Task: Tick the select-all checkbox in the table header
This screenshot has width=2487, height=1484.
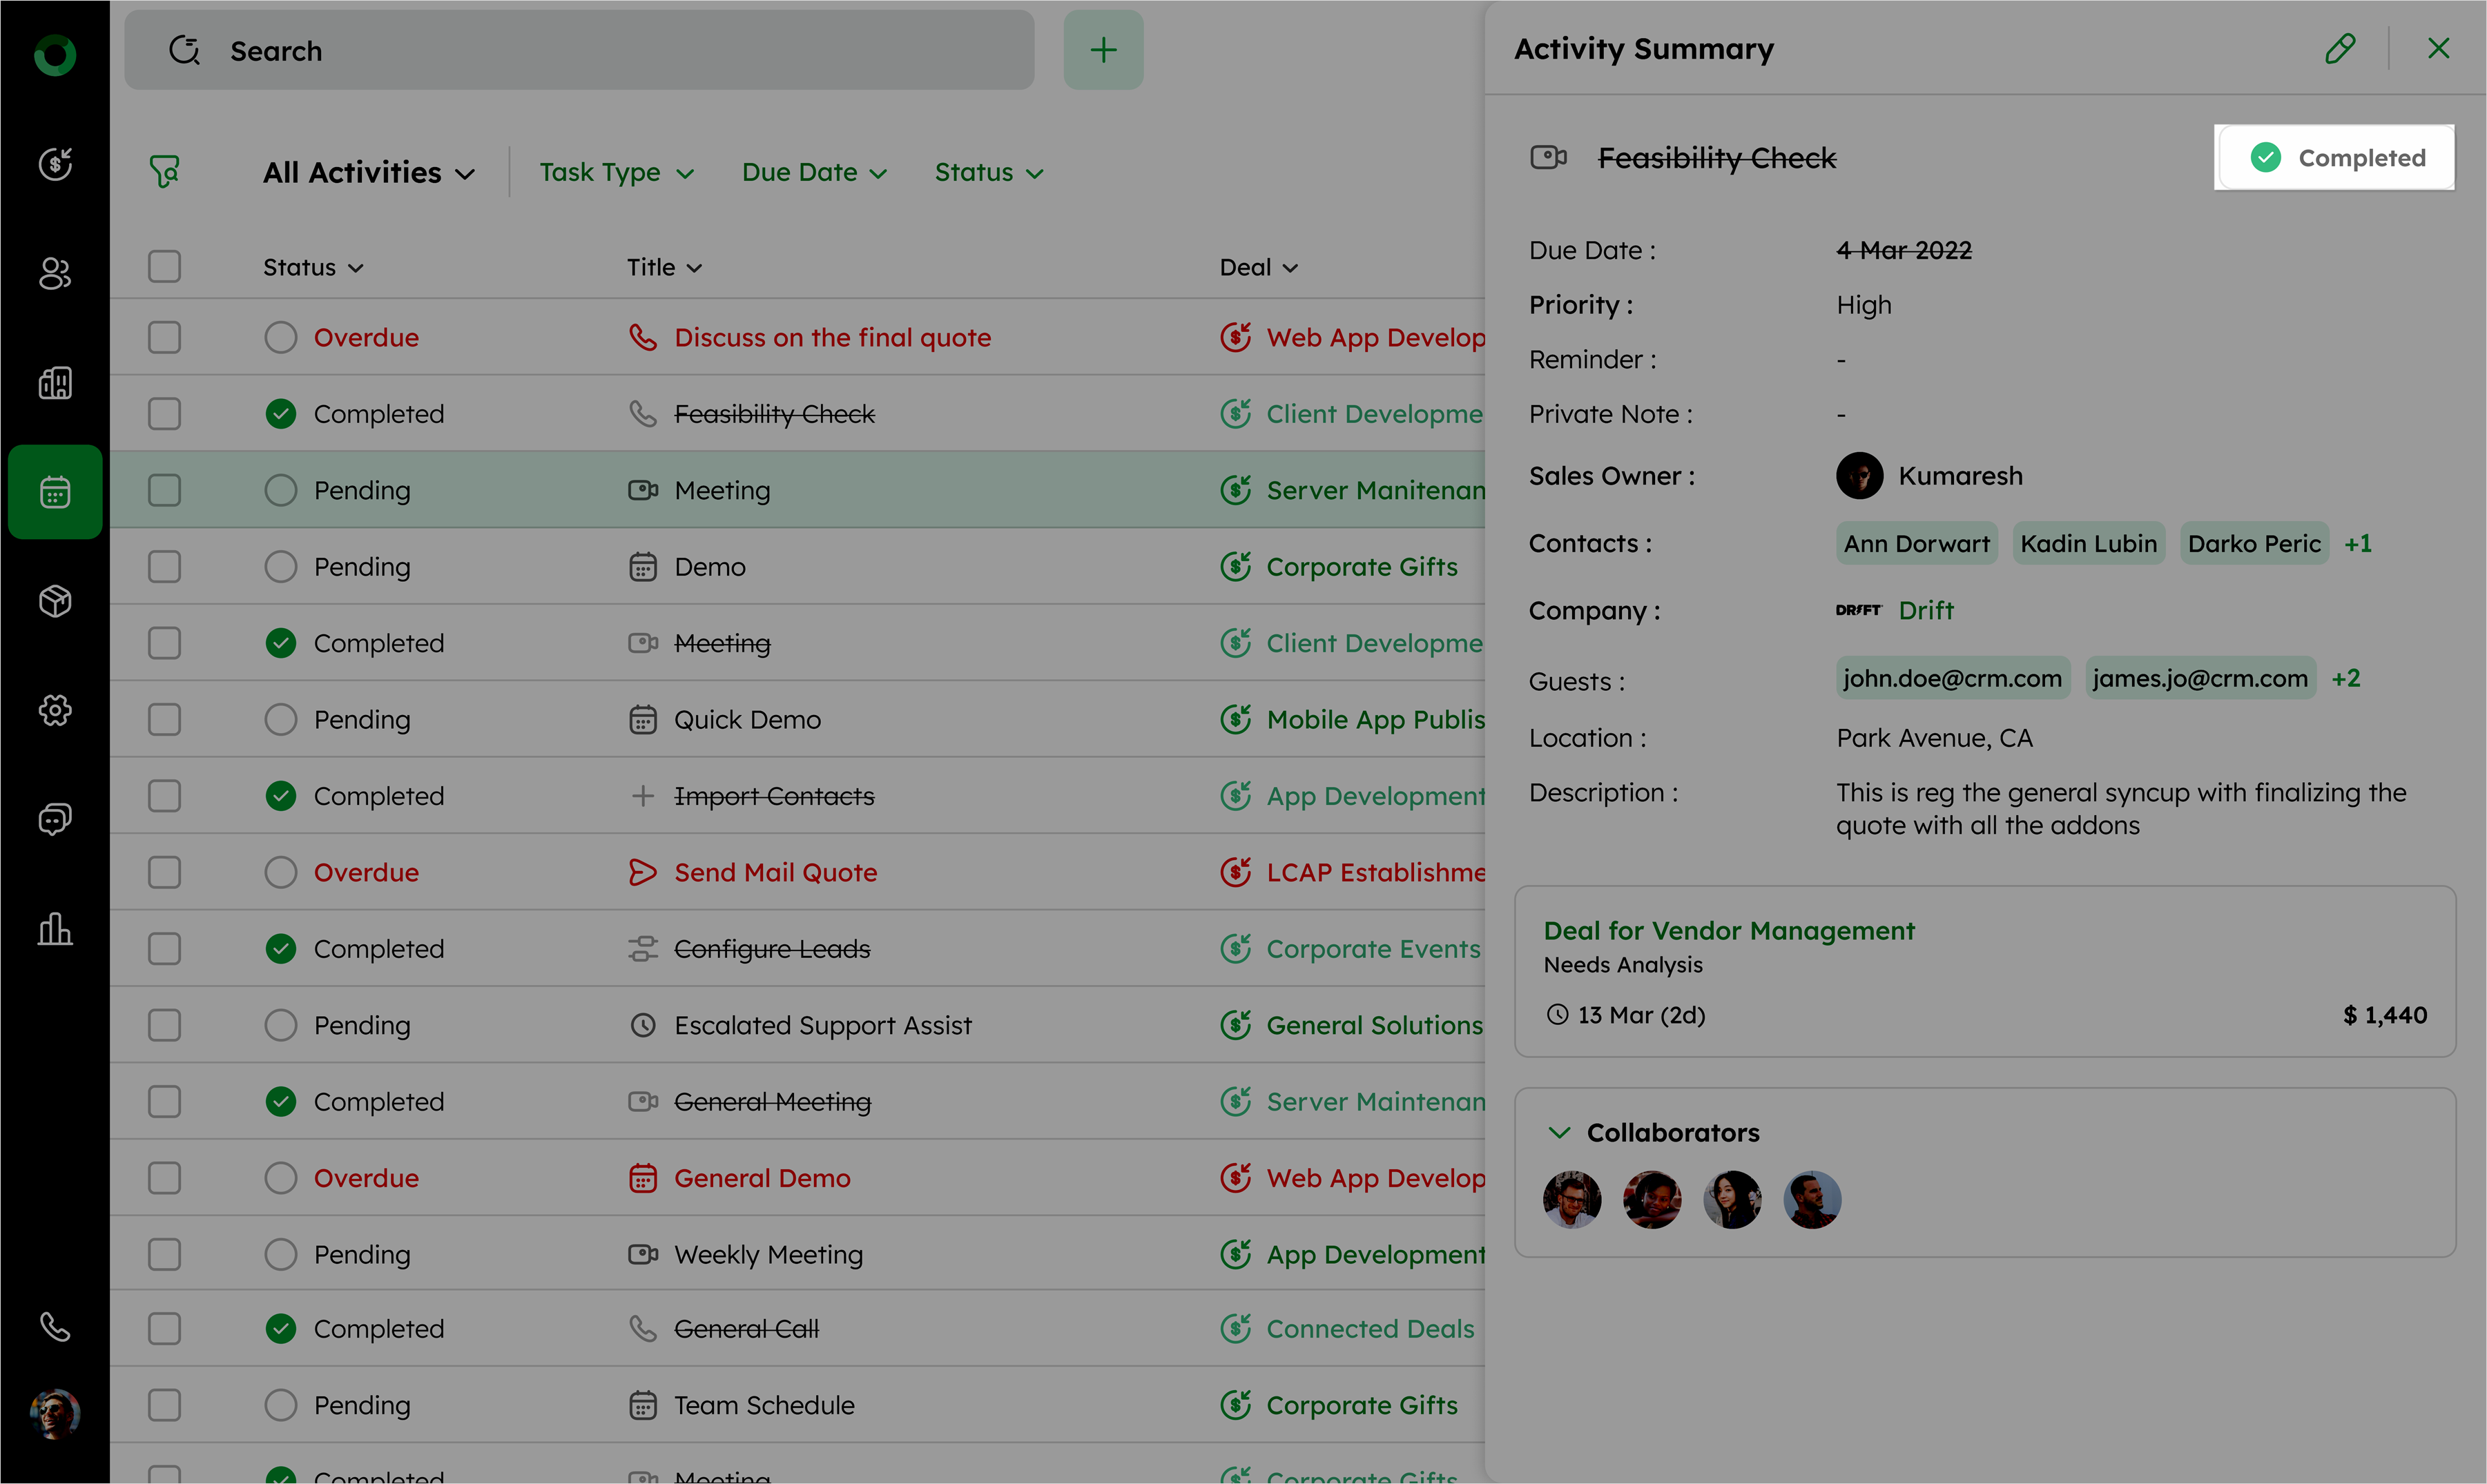Action: tap(164, 267)
